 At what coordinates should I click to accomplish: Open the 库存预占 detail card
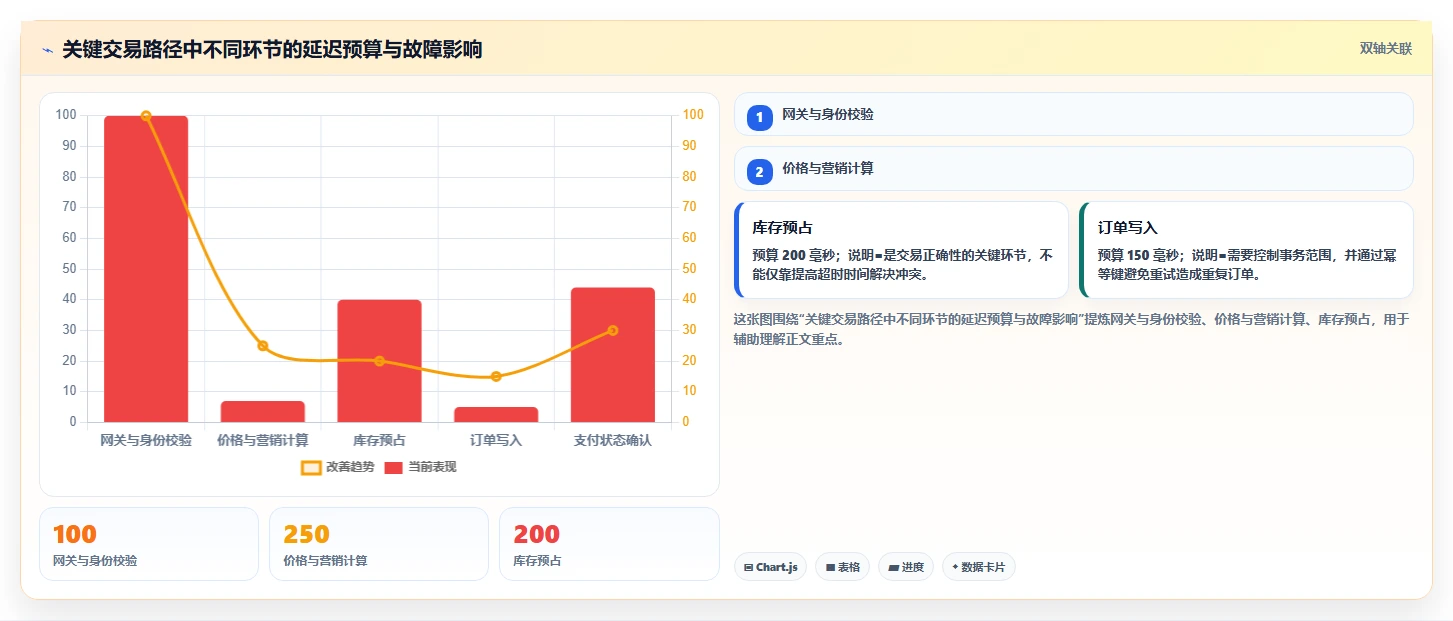tap(901, 250)
